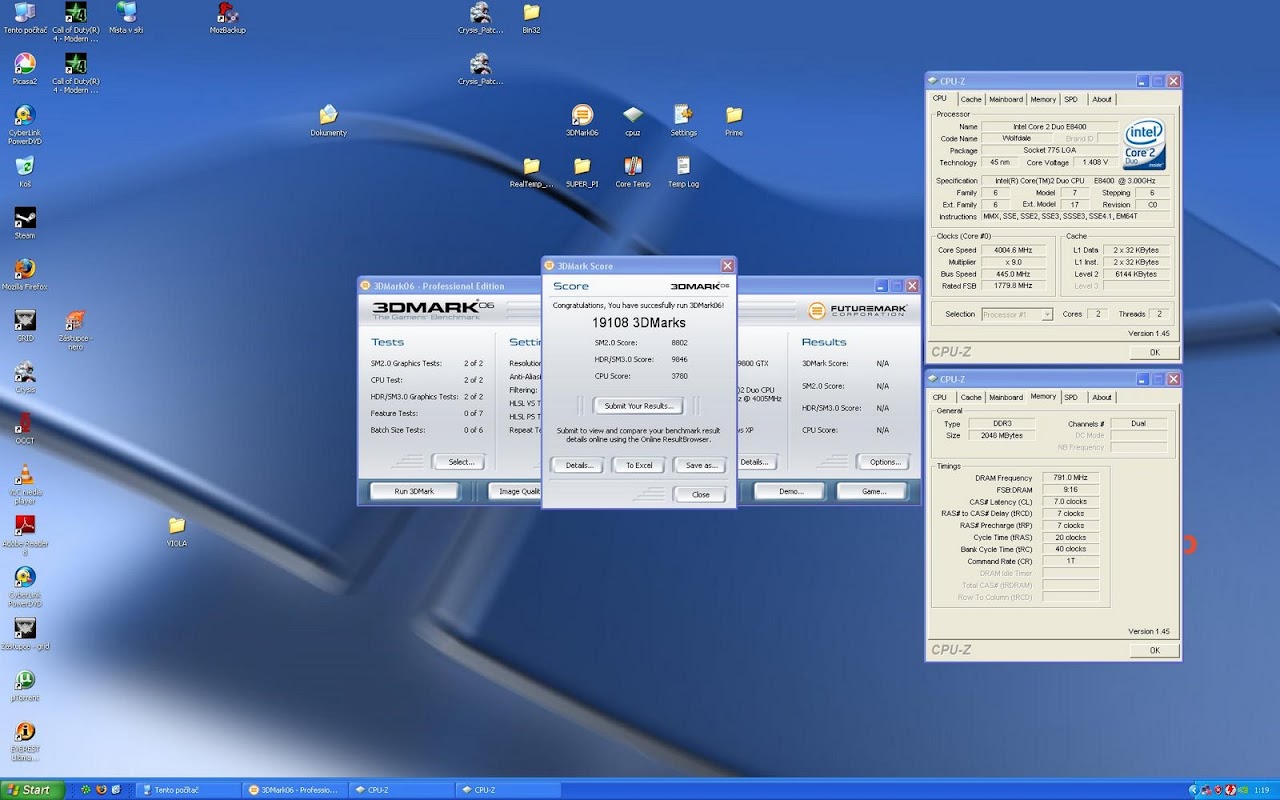Switch to Tento počítač taskbar button
This screenshot has width=1280, height=800.
point(188,790)
